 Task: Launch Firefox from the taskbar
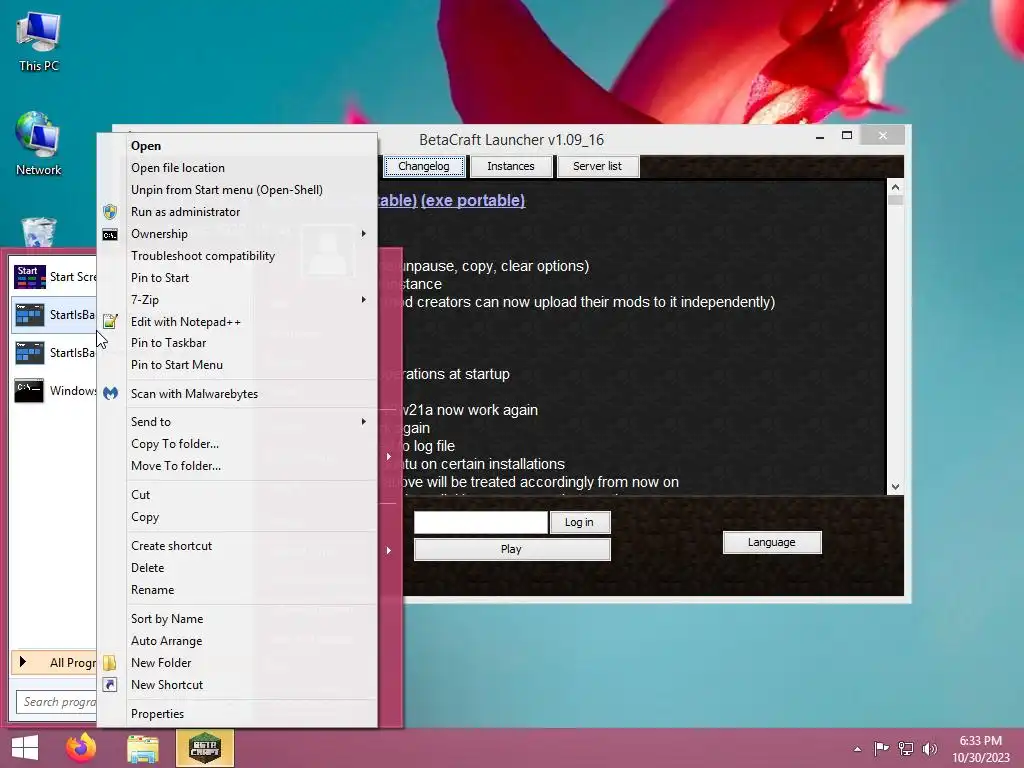(81, 748)
